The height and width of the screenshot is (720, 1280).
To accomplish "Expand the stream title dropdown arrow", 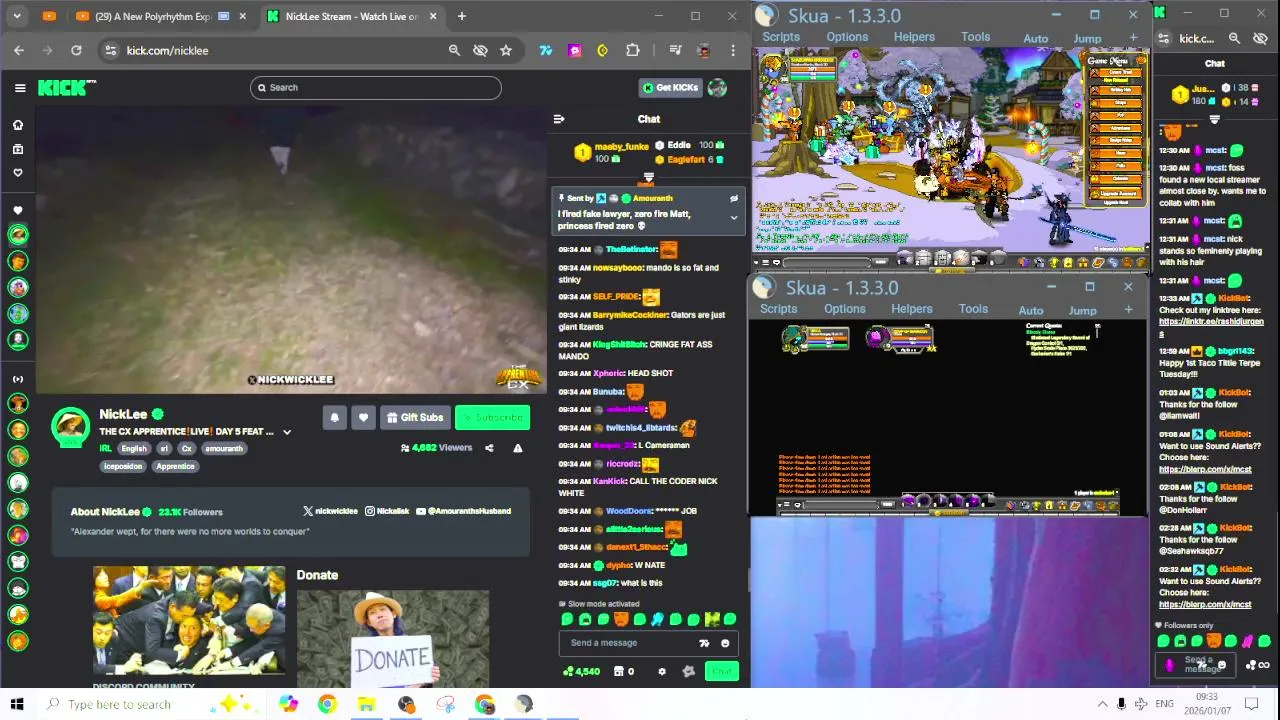I will [x=287, y=432].
